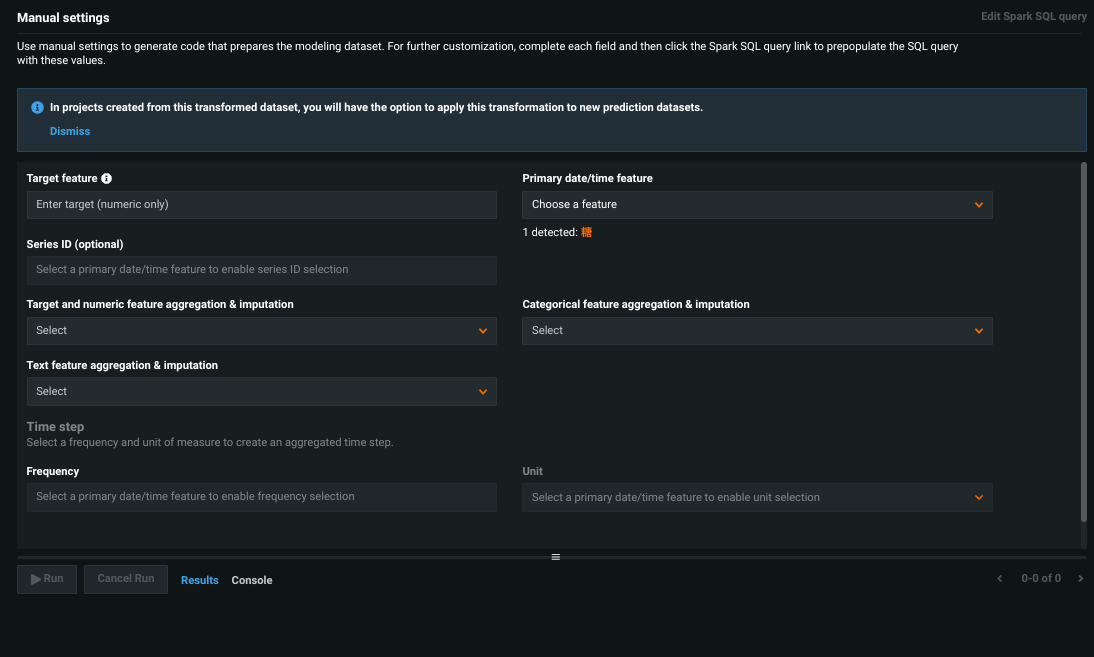This screenshot has height=657, width=1094.
Task: Switch to the Console tab
Action: [x=252, y=580]
